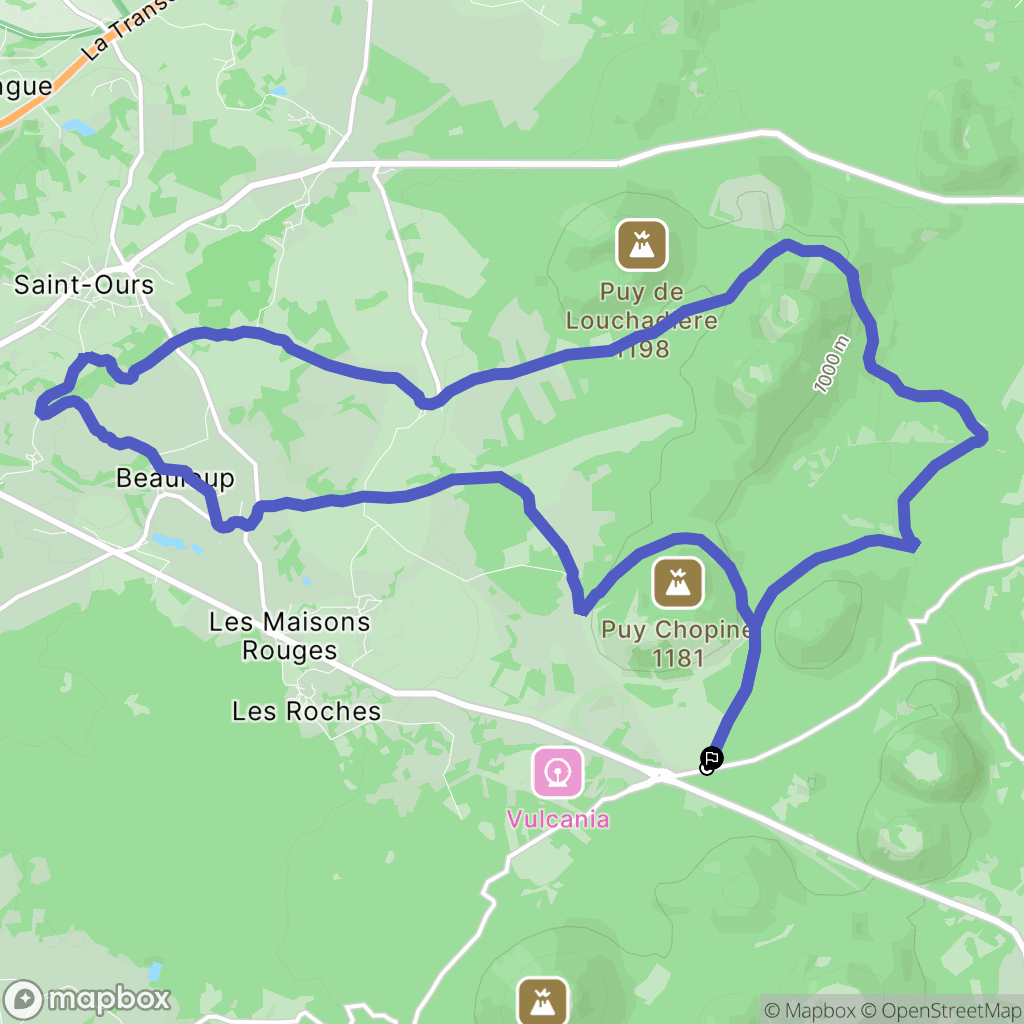Click the Puy de Louchadière 1198 label
The image size is (1024, 1024).
642,321
